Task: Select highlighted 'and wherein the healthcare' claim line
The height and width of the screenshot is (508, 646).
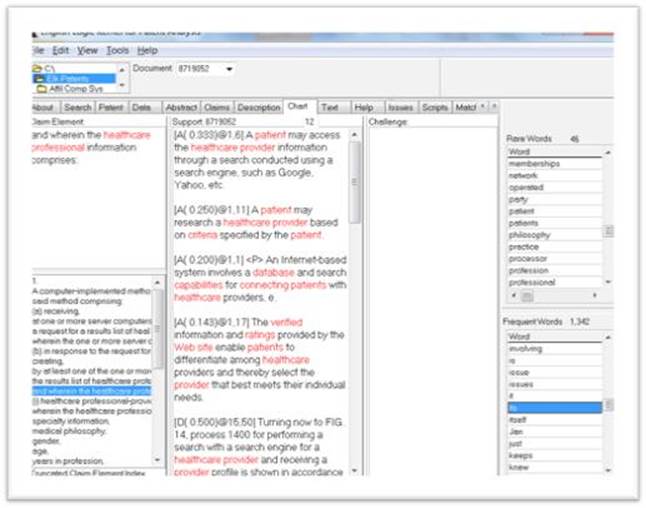Action: (x=91, y=391)
